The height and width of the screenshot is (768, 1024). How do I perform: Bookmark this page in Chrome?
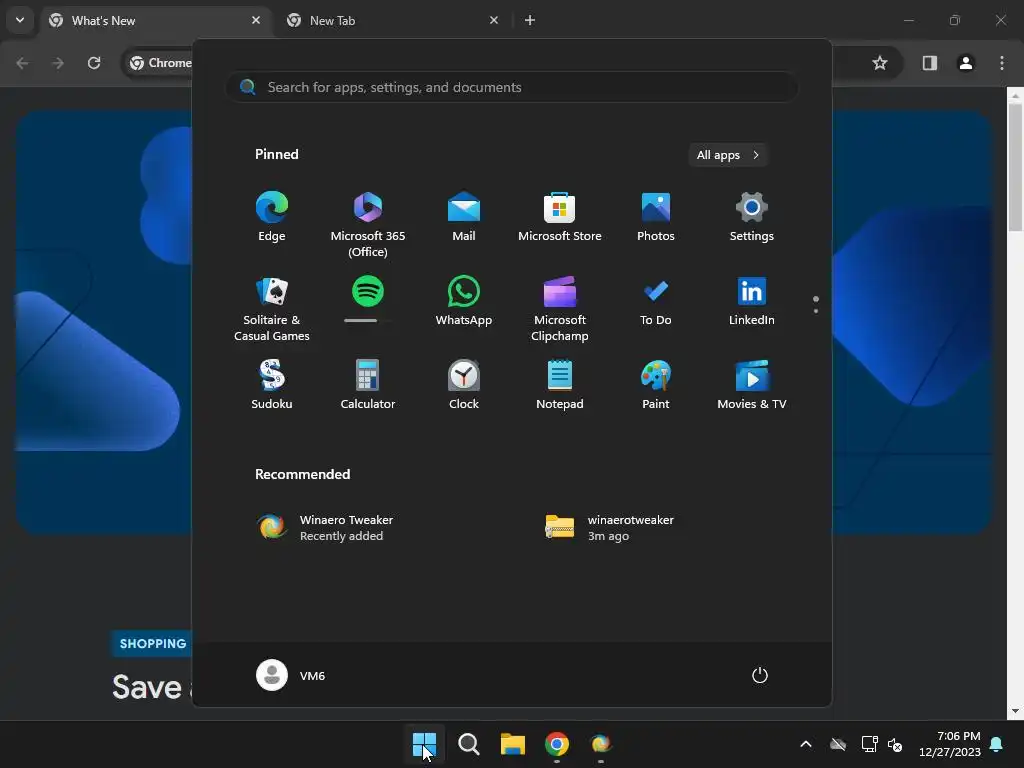(x=880, y=63)
